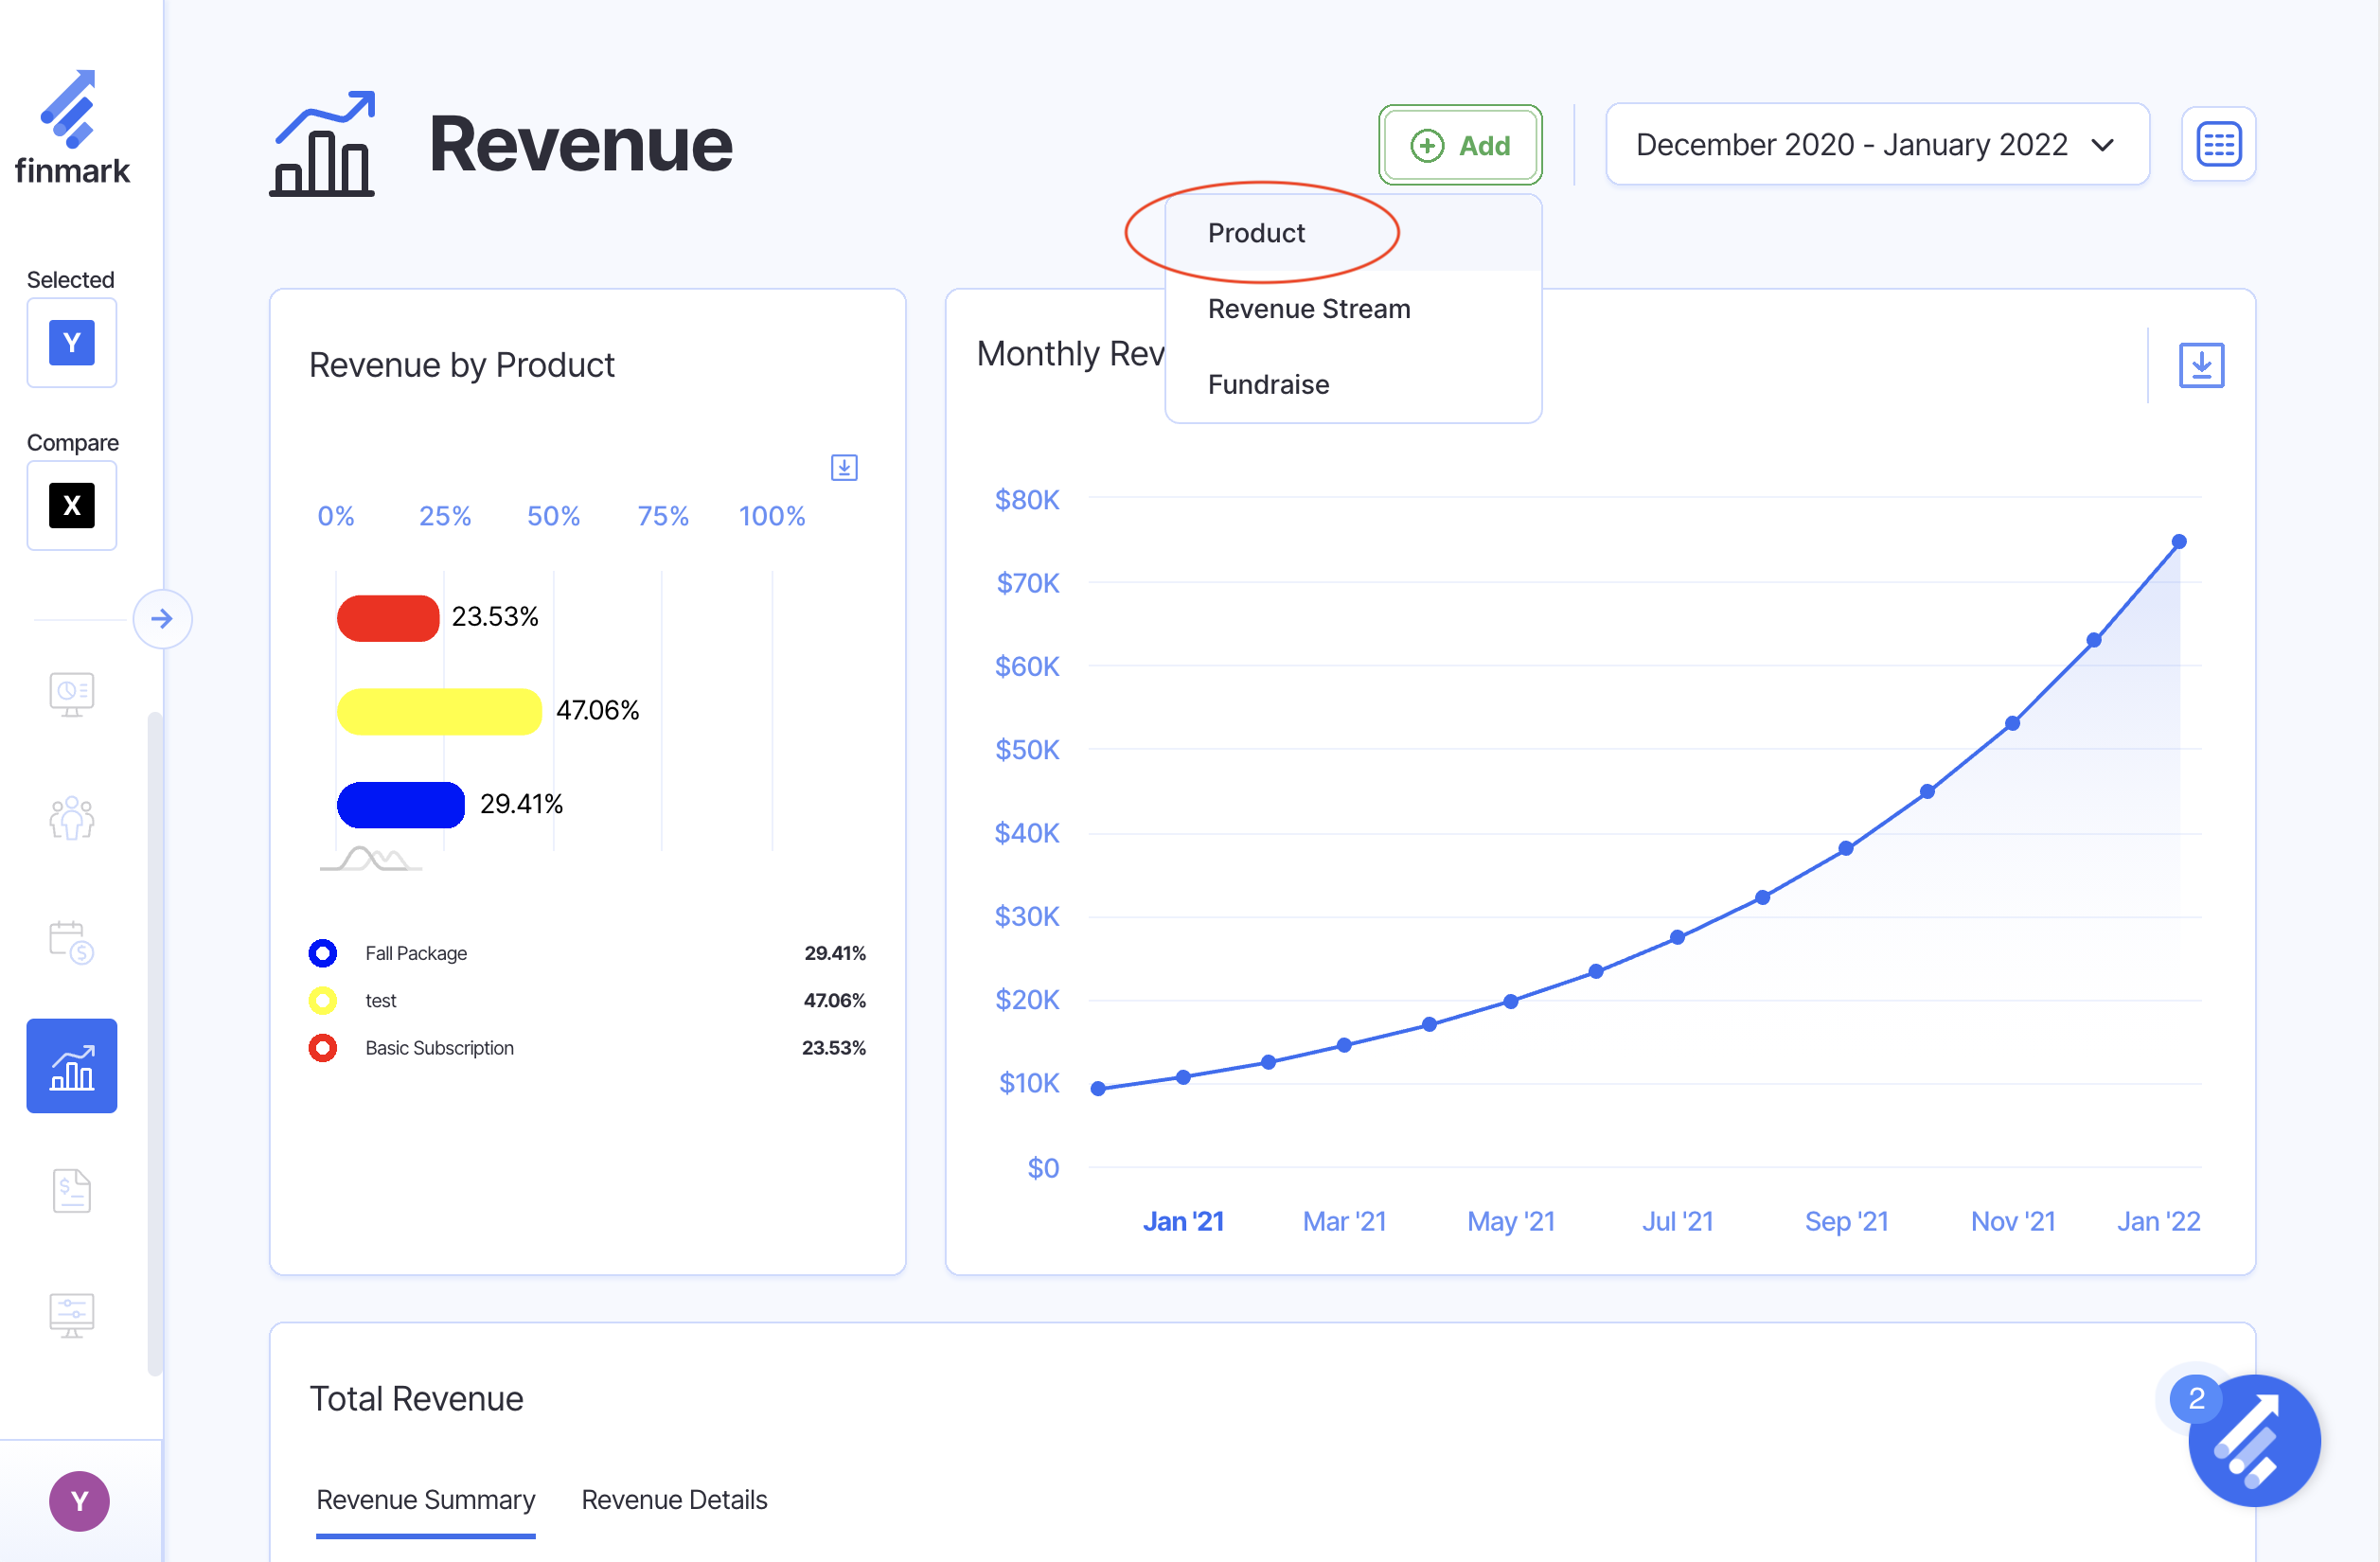Open the December 2020 - January 2022 dropdown
2380x1562 pixels.
(x=1876, y=145)
